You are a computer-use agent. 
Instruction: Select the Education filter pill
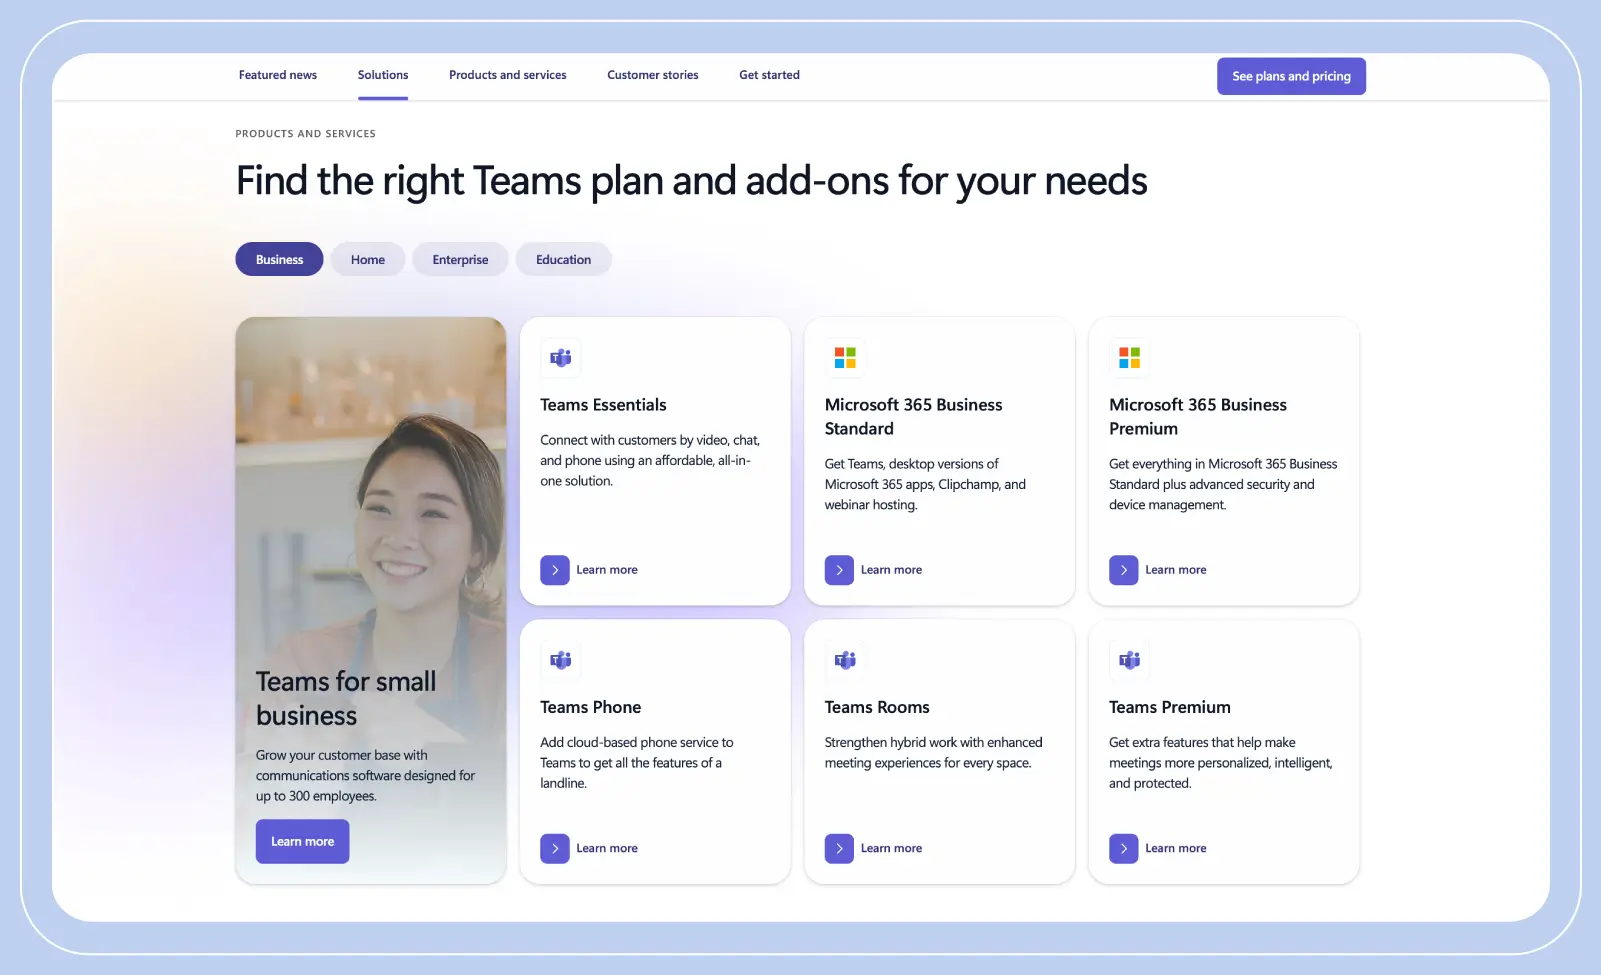(563, 259)
